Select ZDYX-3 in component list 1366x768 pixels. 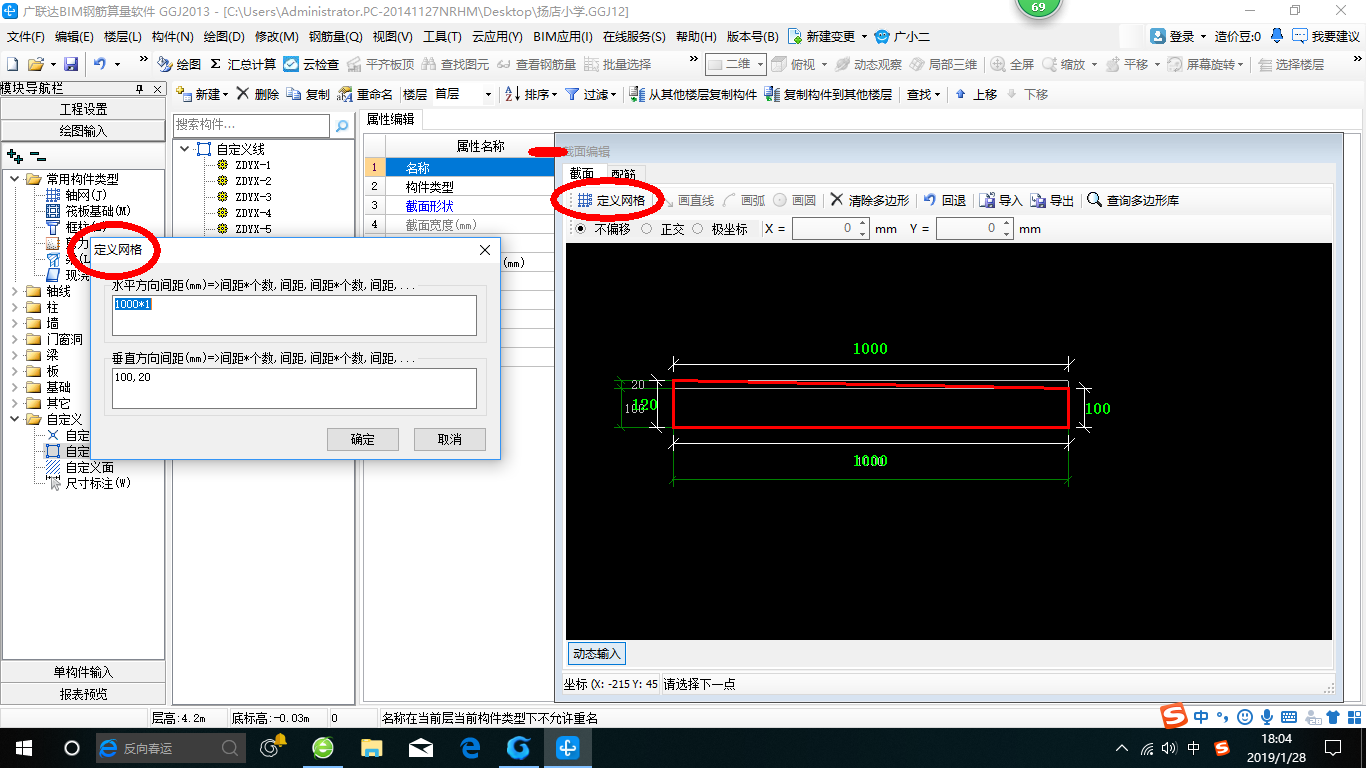click(253, 197)
